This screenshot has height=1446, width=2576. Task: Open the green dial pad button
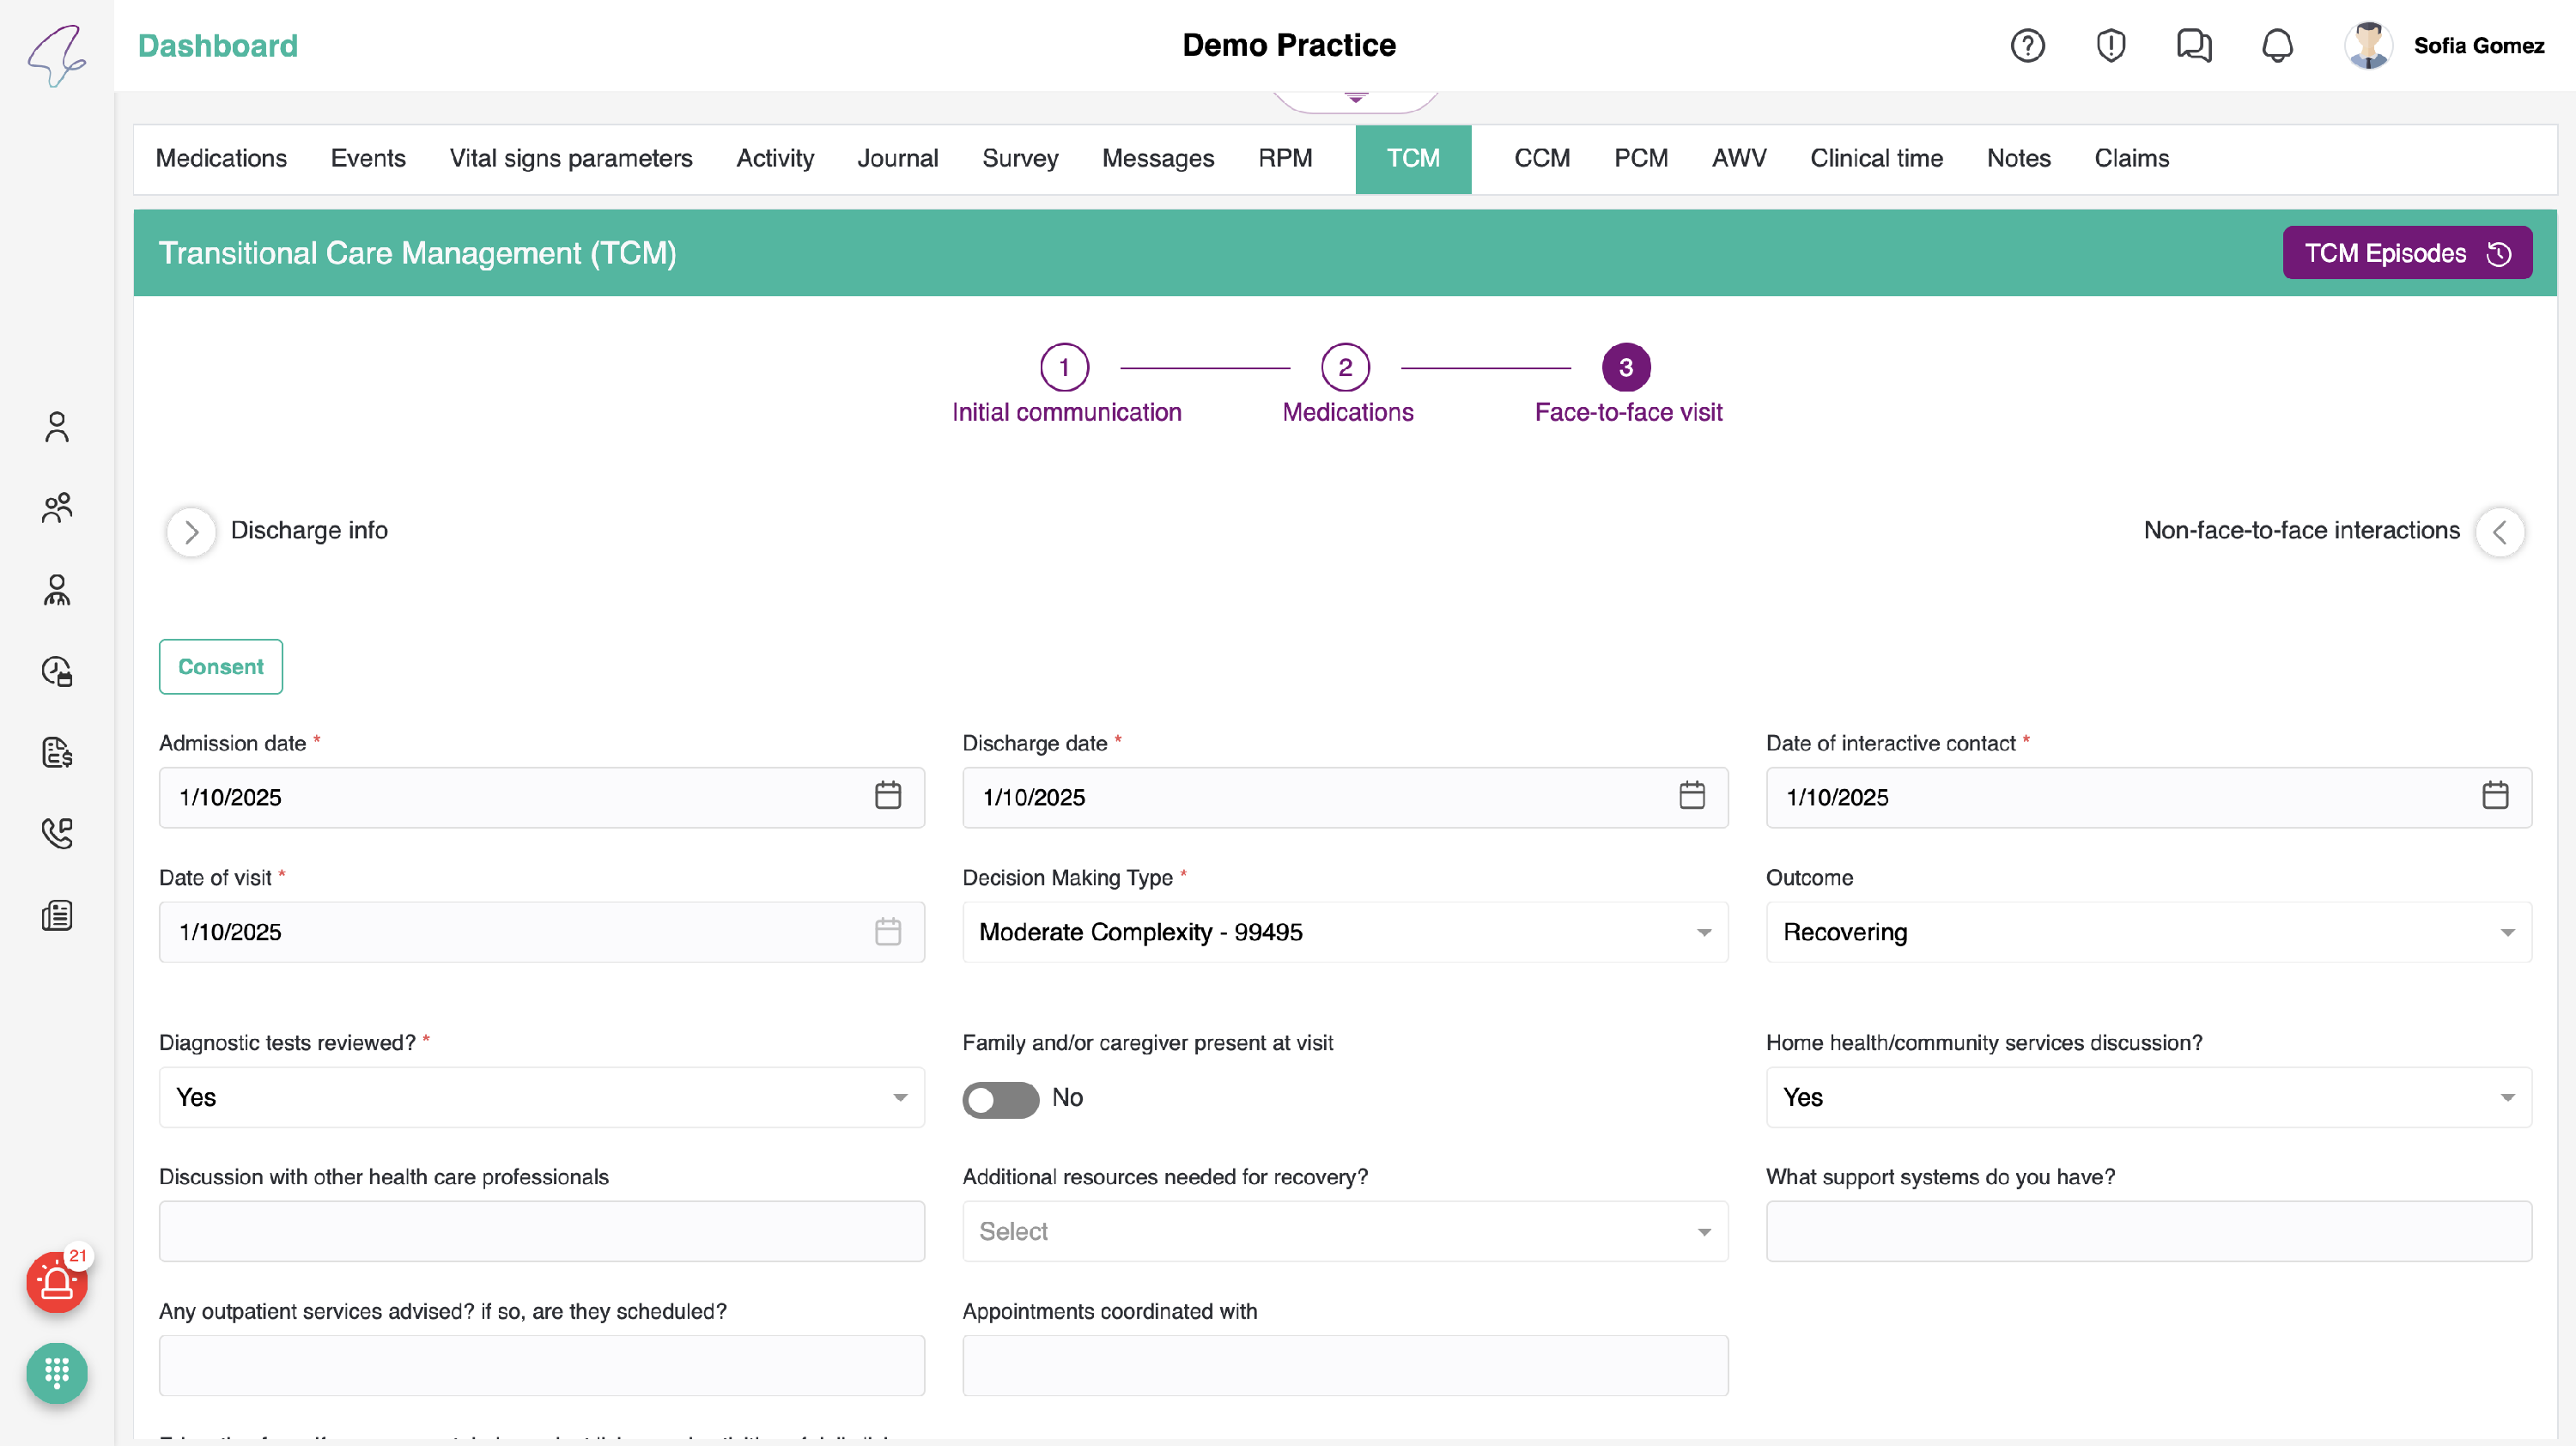tap(56, 1373)
